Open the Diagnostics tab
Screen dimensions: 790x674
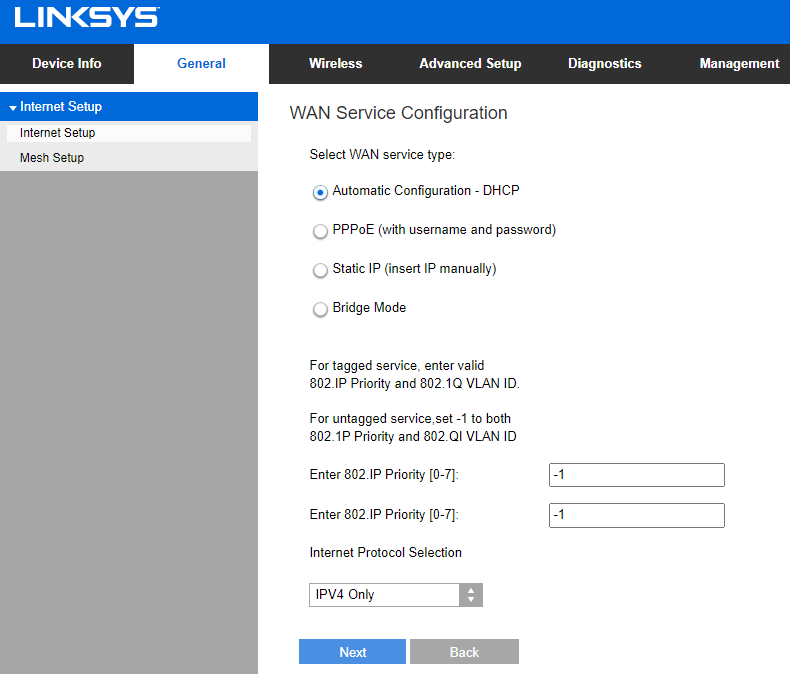point(605,63)
